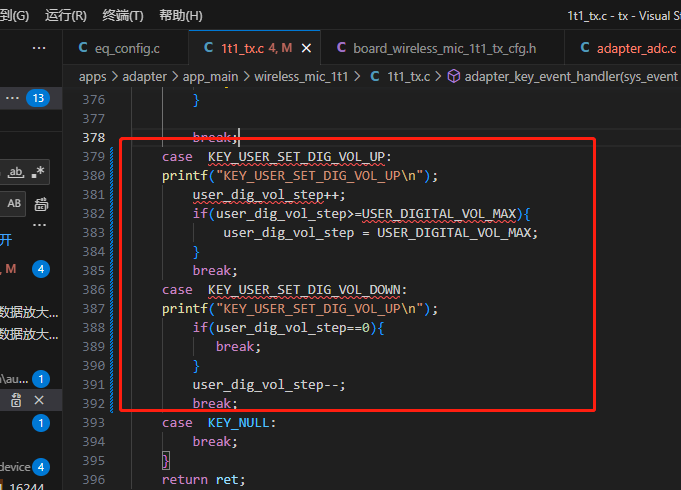Click USER_DIGITAL_VOL_MAX in the if condition
The width and height of the screenshot is (681, 490).
pyautogui.click(x=439, y=214)
